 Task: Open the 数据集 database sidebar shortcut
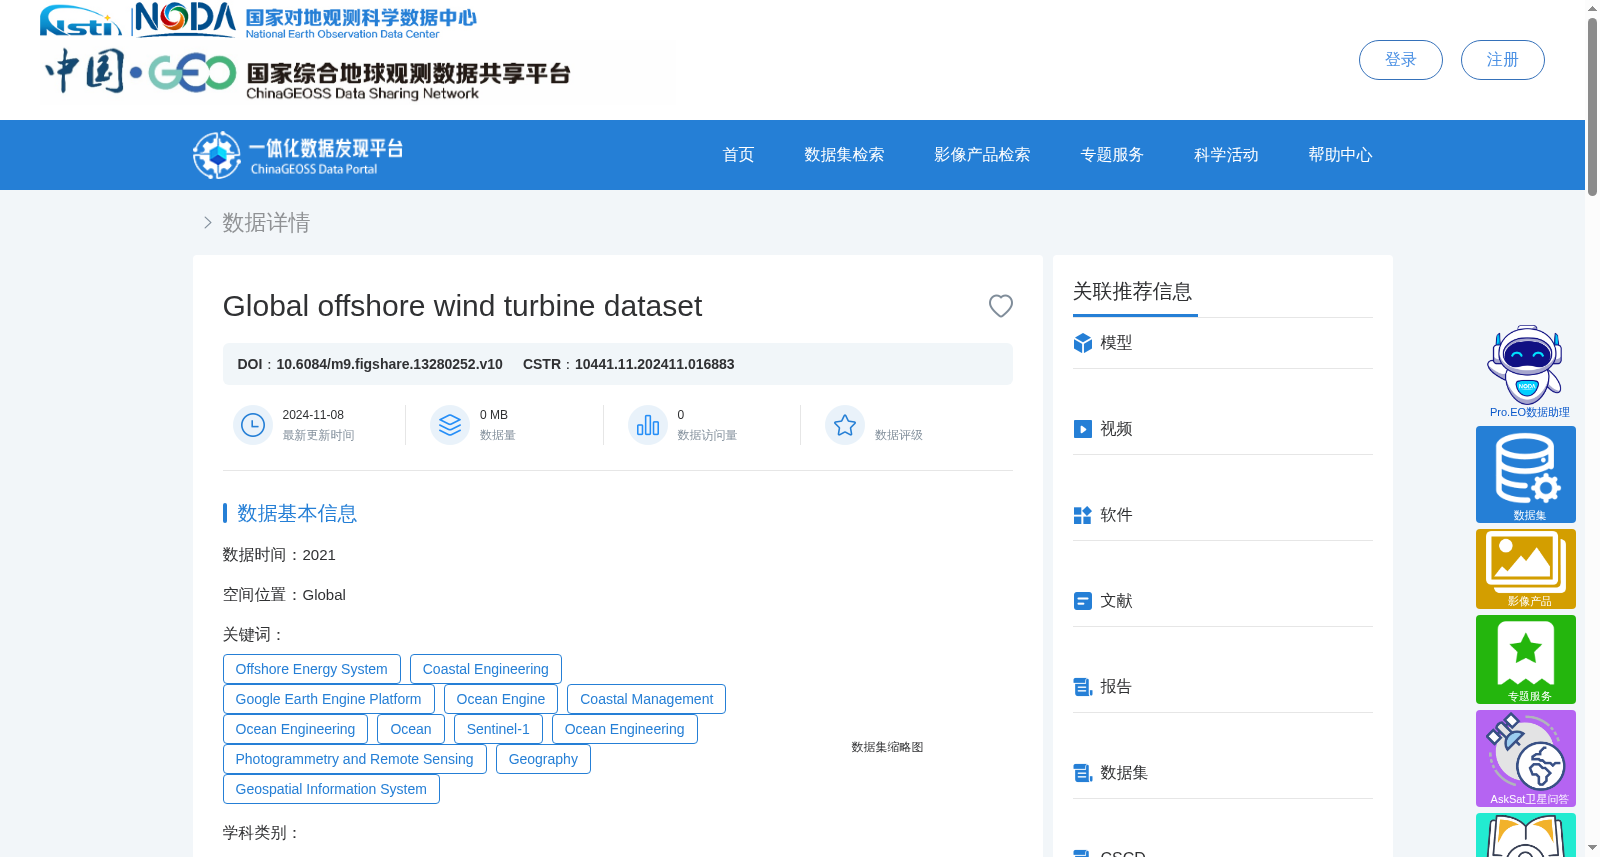tap(1526, 474)
